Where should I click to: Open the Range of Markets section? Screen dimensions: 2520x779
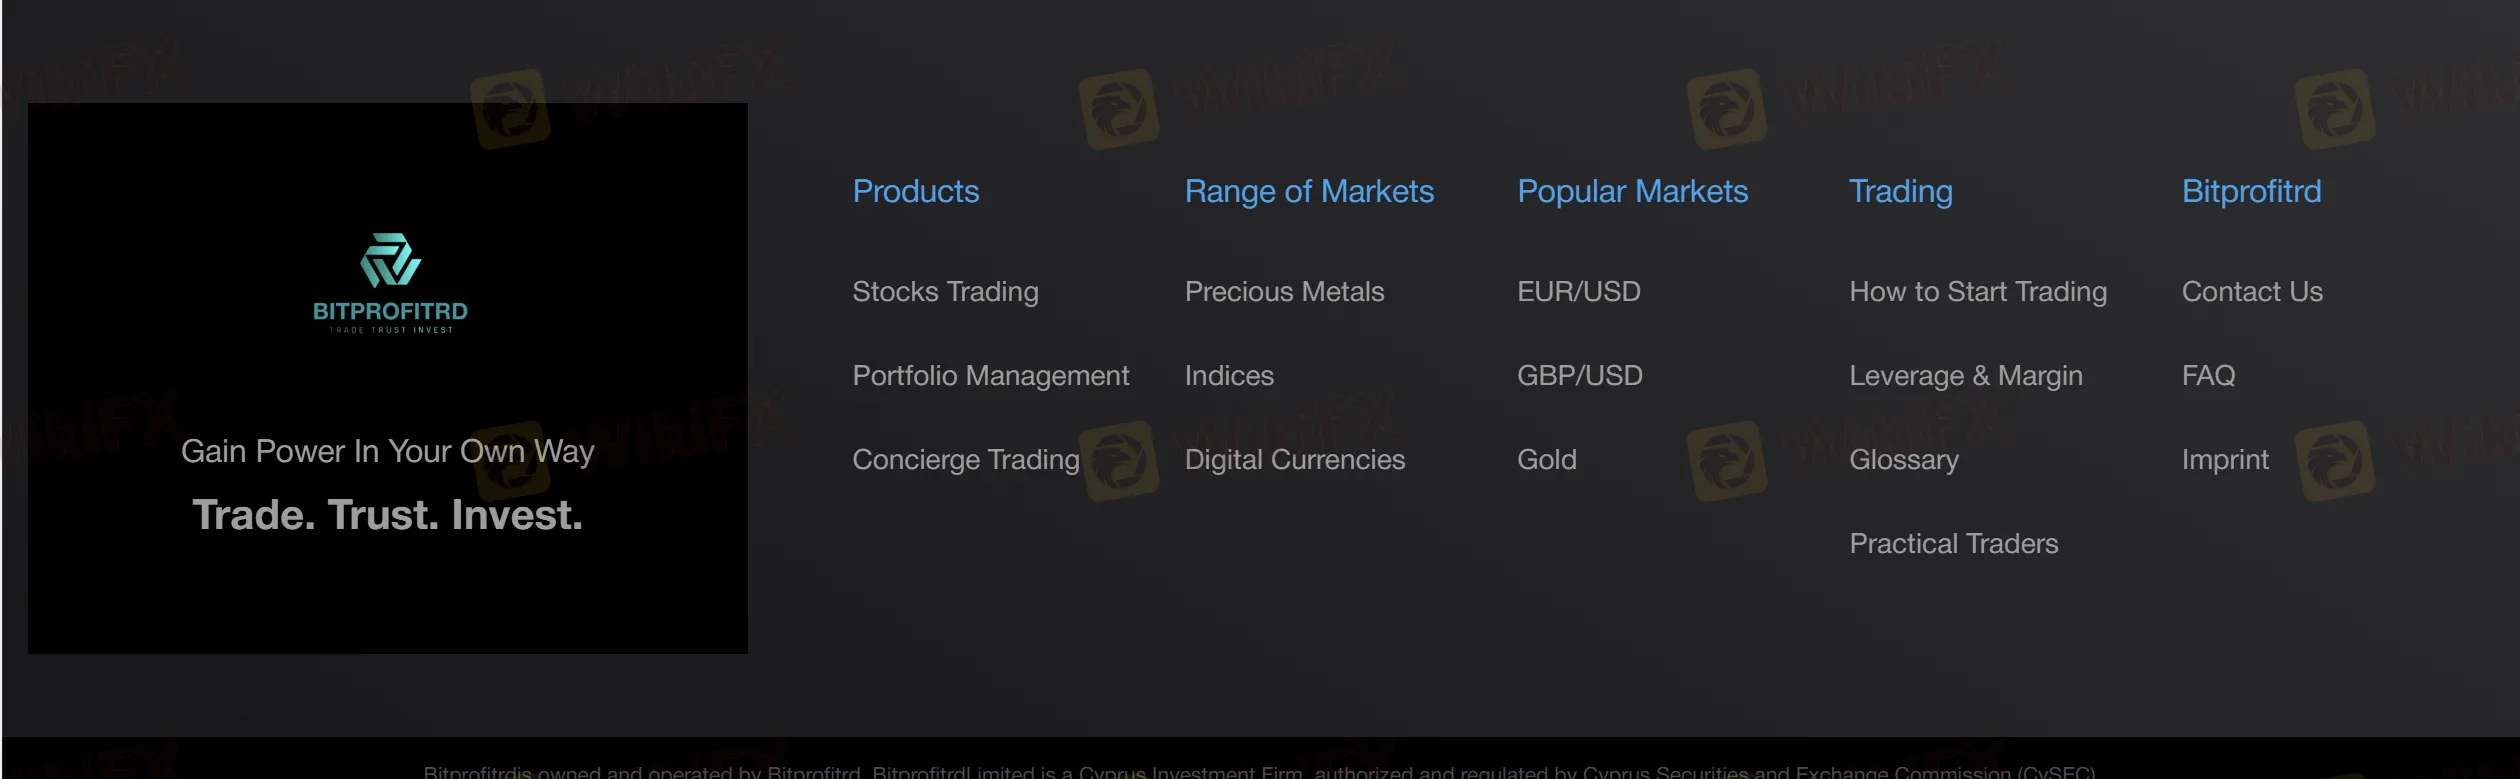tap(1309, 191)
